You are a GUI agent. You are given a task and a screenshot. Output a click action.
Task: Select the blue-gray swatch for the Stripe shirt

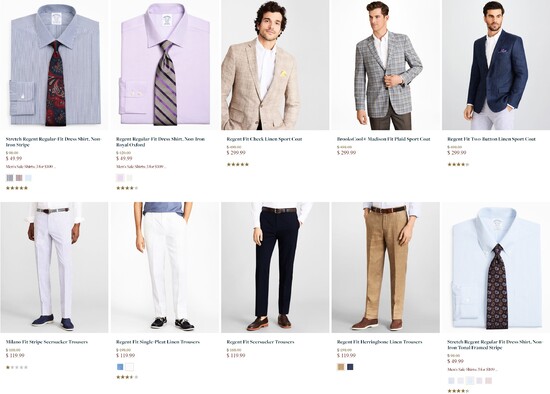coord(10,178)
